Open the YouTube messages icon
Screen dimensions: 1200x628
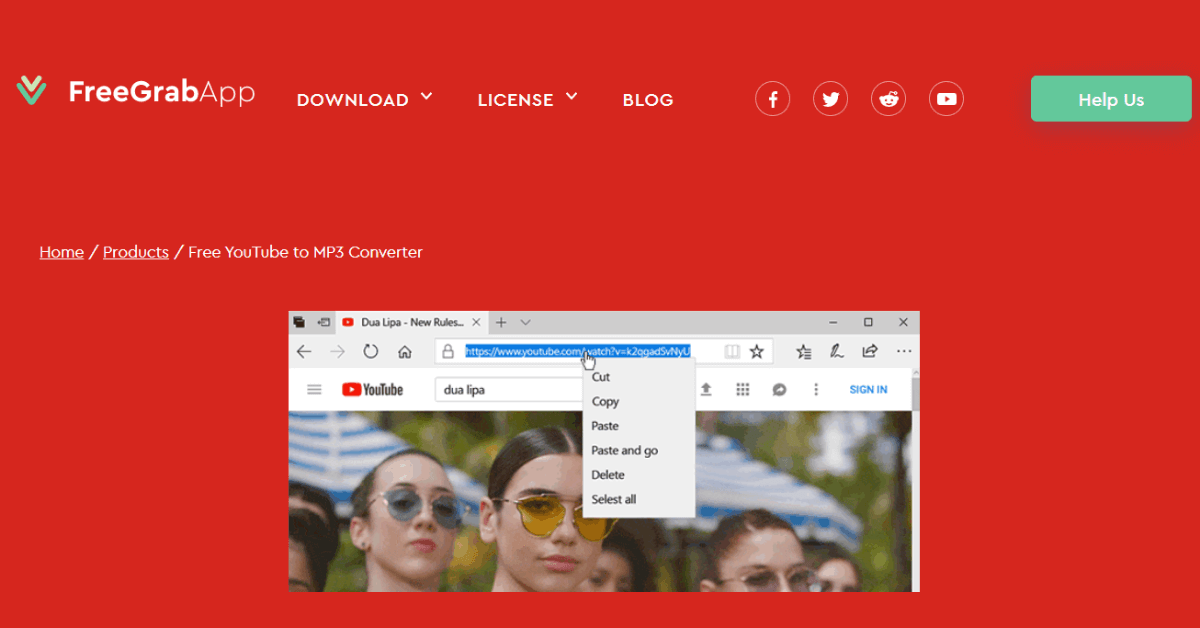779,389
